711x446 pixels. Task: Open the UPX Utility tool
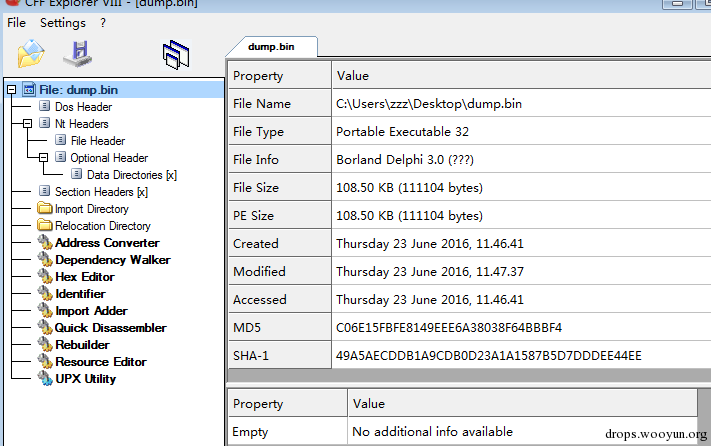[85, 379]
